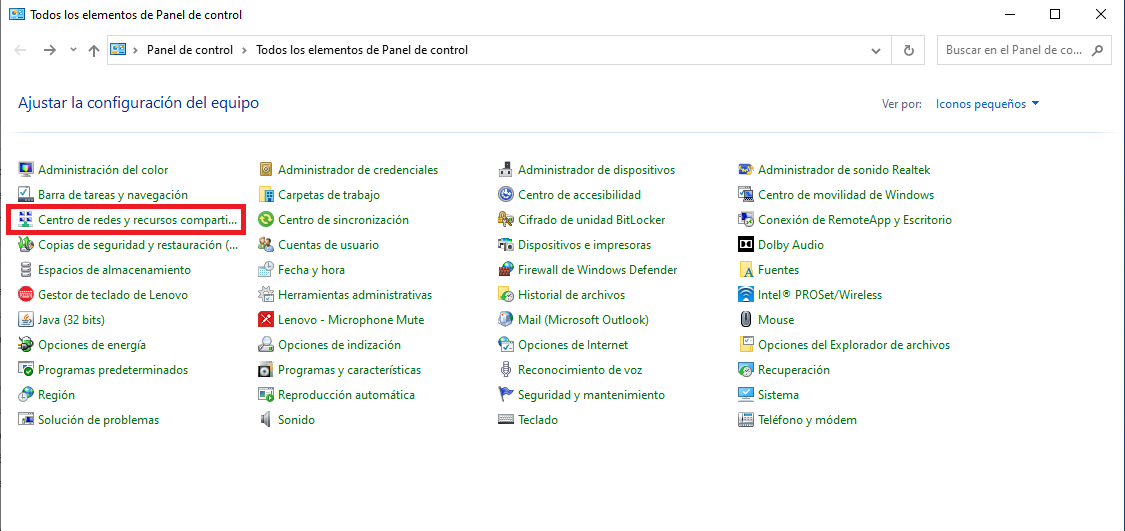1125x531 pixels.
Task: Click 'Panel de control' in the breadcrumb path
Action: (x=189, y=50)
